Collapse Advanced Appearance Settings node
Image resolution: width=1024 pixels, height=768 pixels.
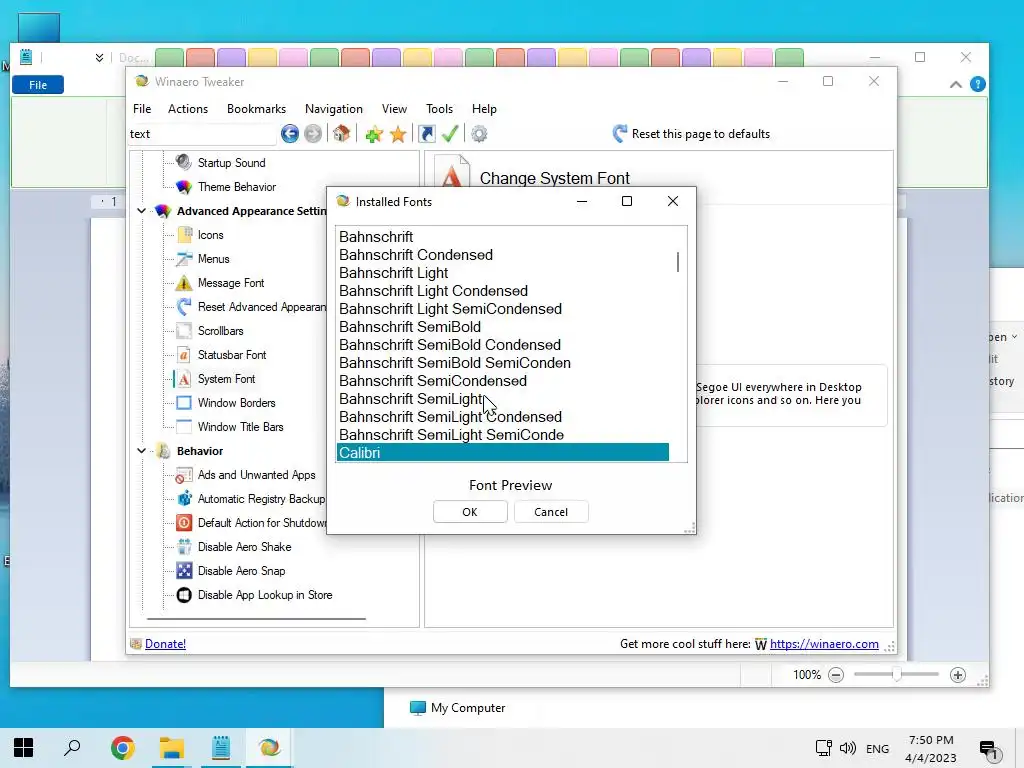141,211
